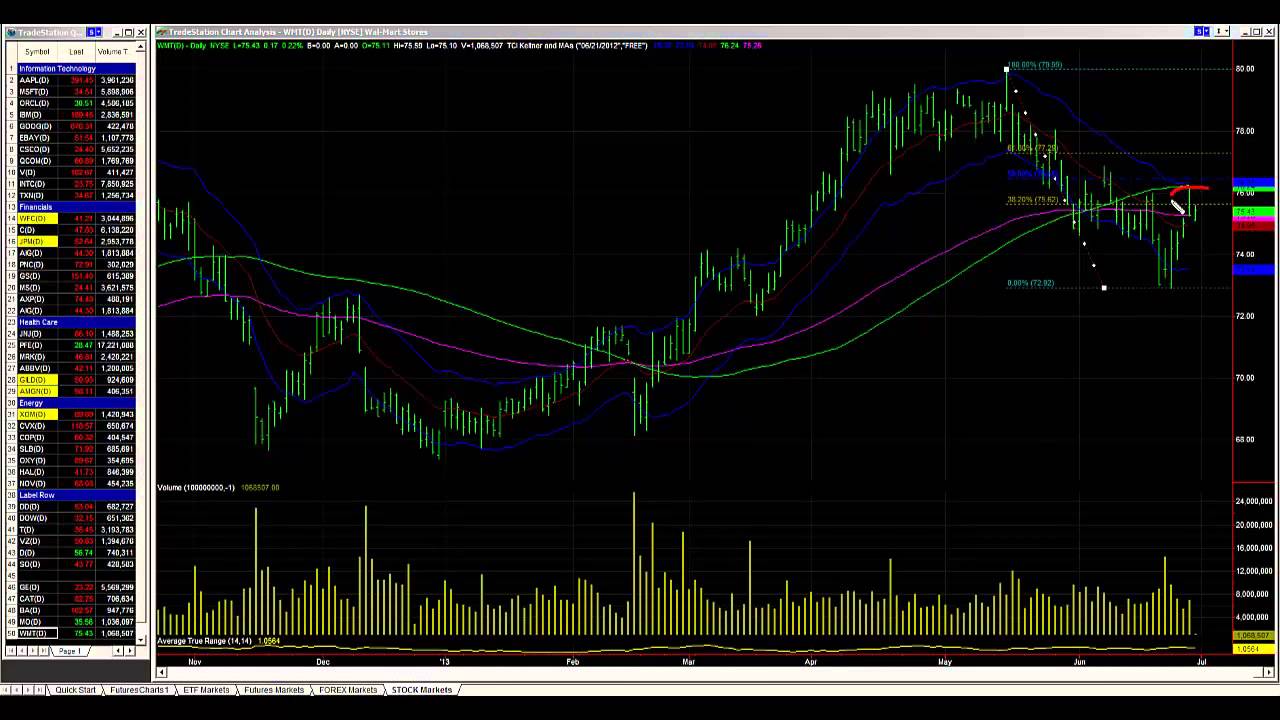Click the quote window's blue S link icon
1280x720 pixels.
(91, 32)
